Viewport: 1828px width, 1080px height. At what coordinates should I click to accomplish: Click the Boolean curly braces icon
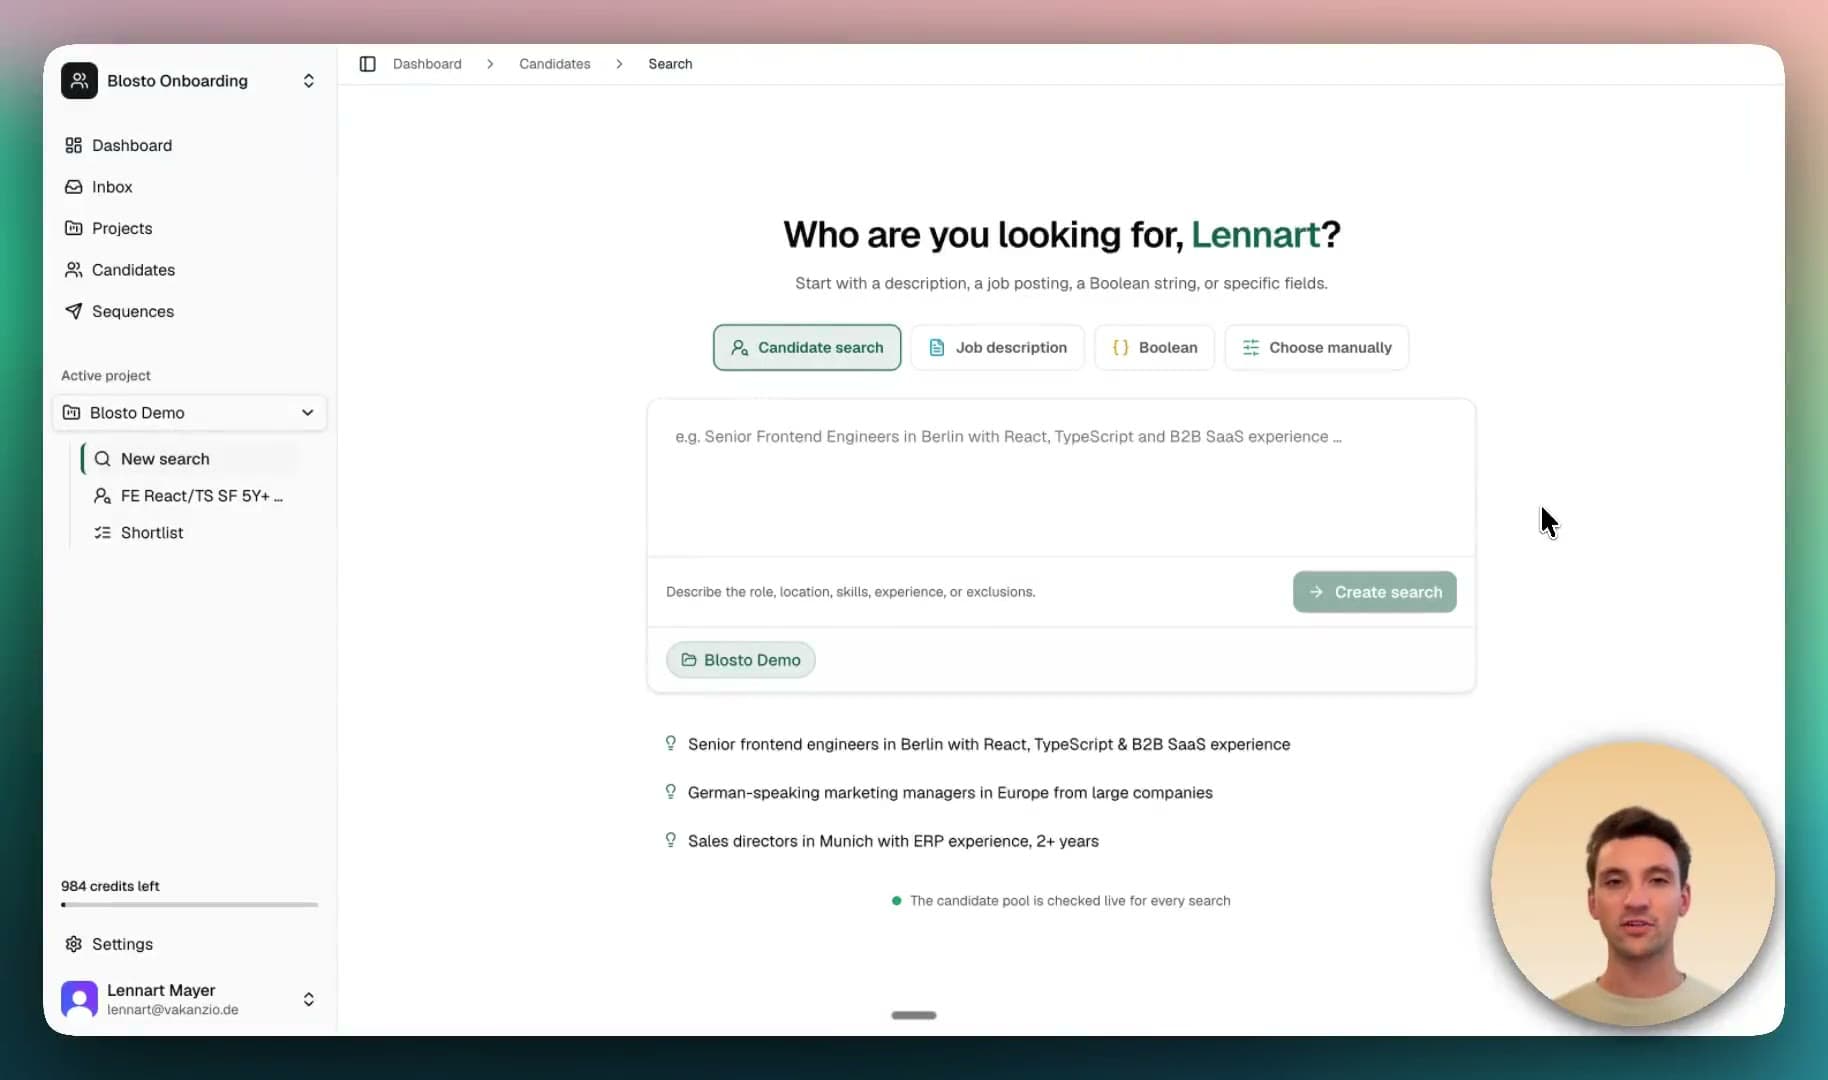(1121, 347)
